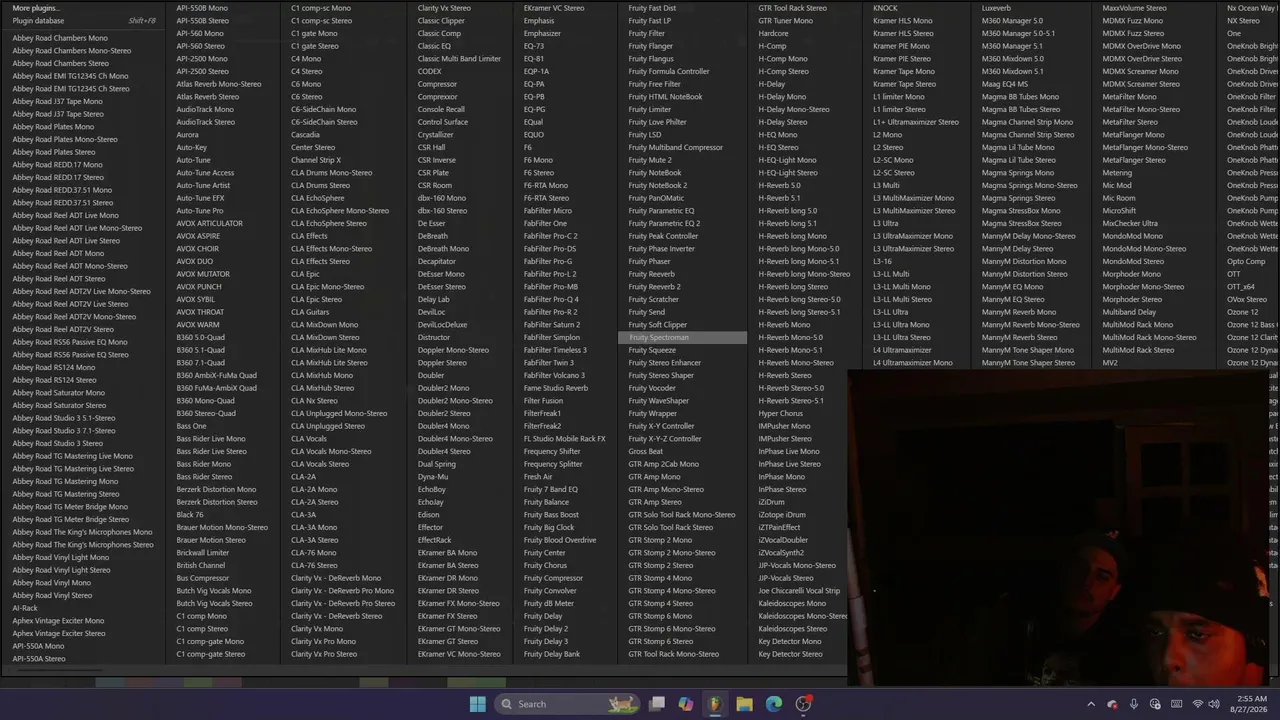Choose the Opto Comp plugin
The image size is (1280, 720).
(1246, 261)
